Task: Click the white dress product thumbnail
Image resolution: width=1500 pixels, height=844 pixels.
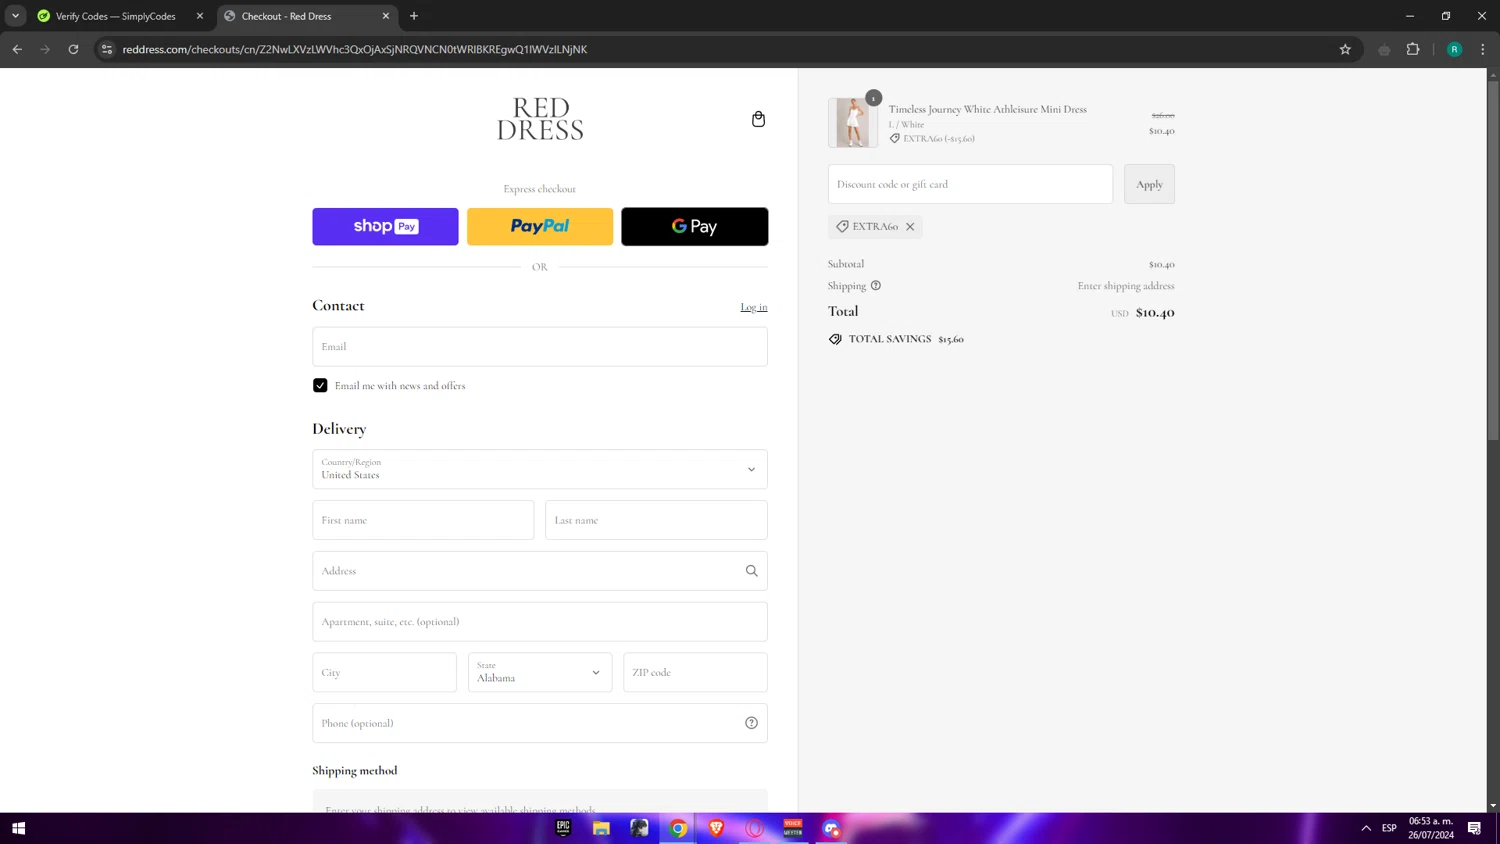Action: tap(853, 123)
